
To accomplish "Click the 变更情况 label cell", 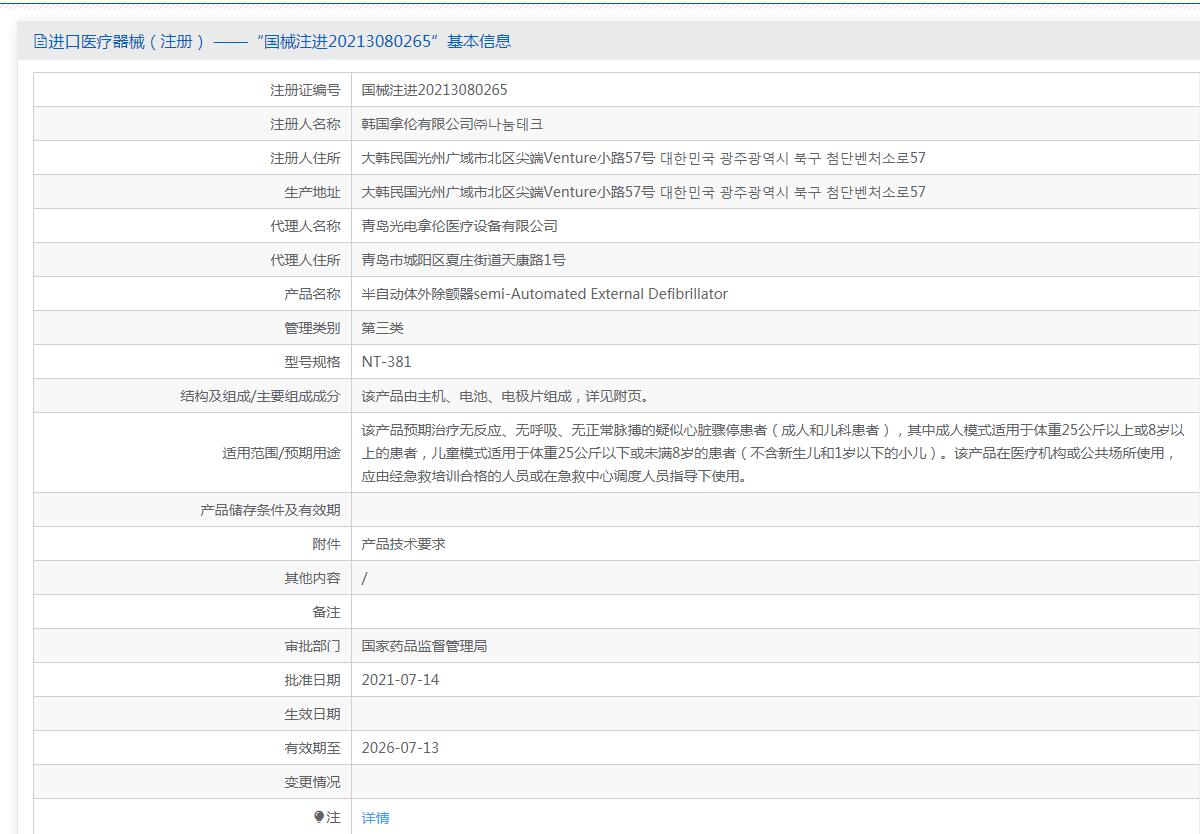I will click(x=192, y=782).
